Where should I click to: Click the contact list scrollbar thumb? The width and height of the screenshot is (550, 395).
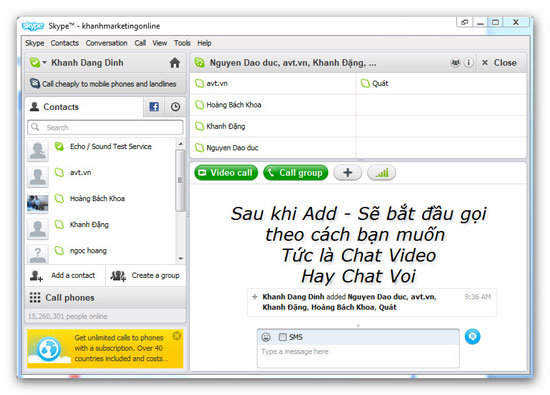tap(180, 180)
